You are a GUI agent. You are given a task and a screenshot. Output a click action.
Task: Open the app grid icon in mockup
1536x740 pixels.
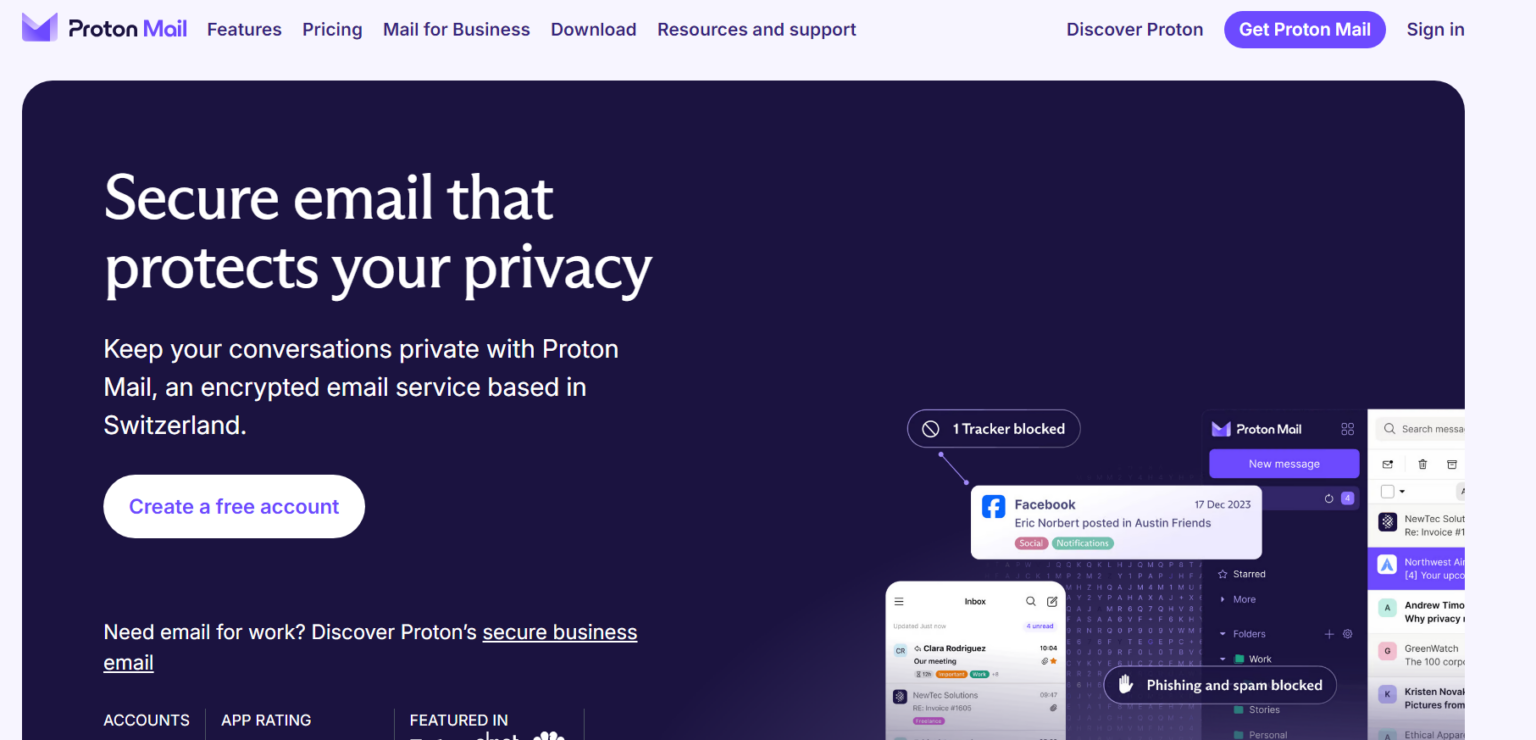coord(1347,429)
